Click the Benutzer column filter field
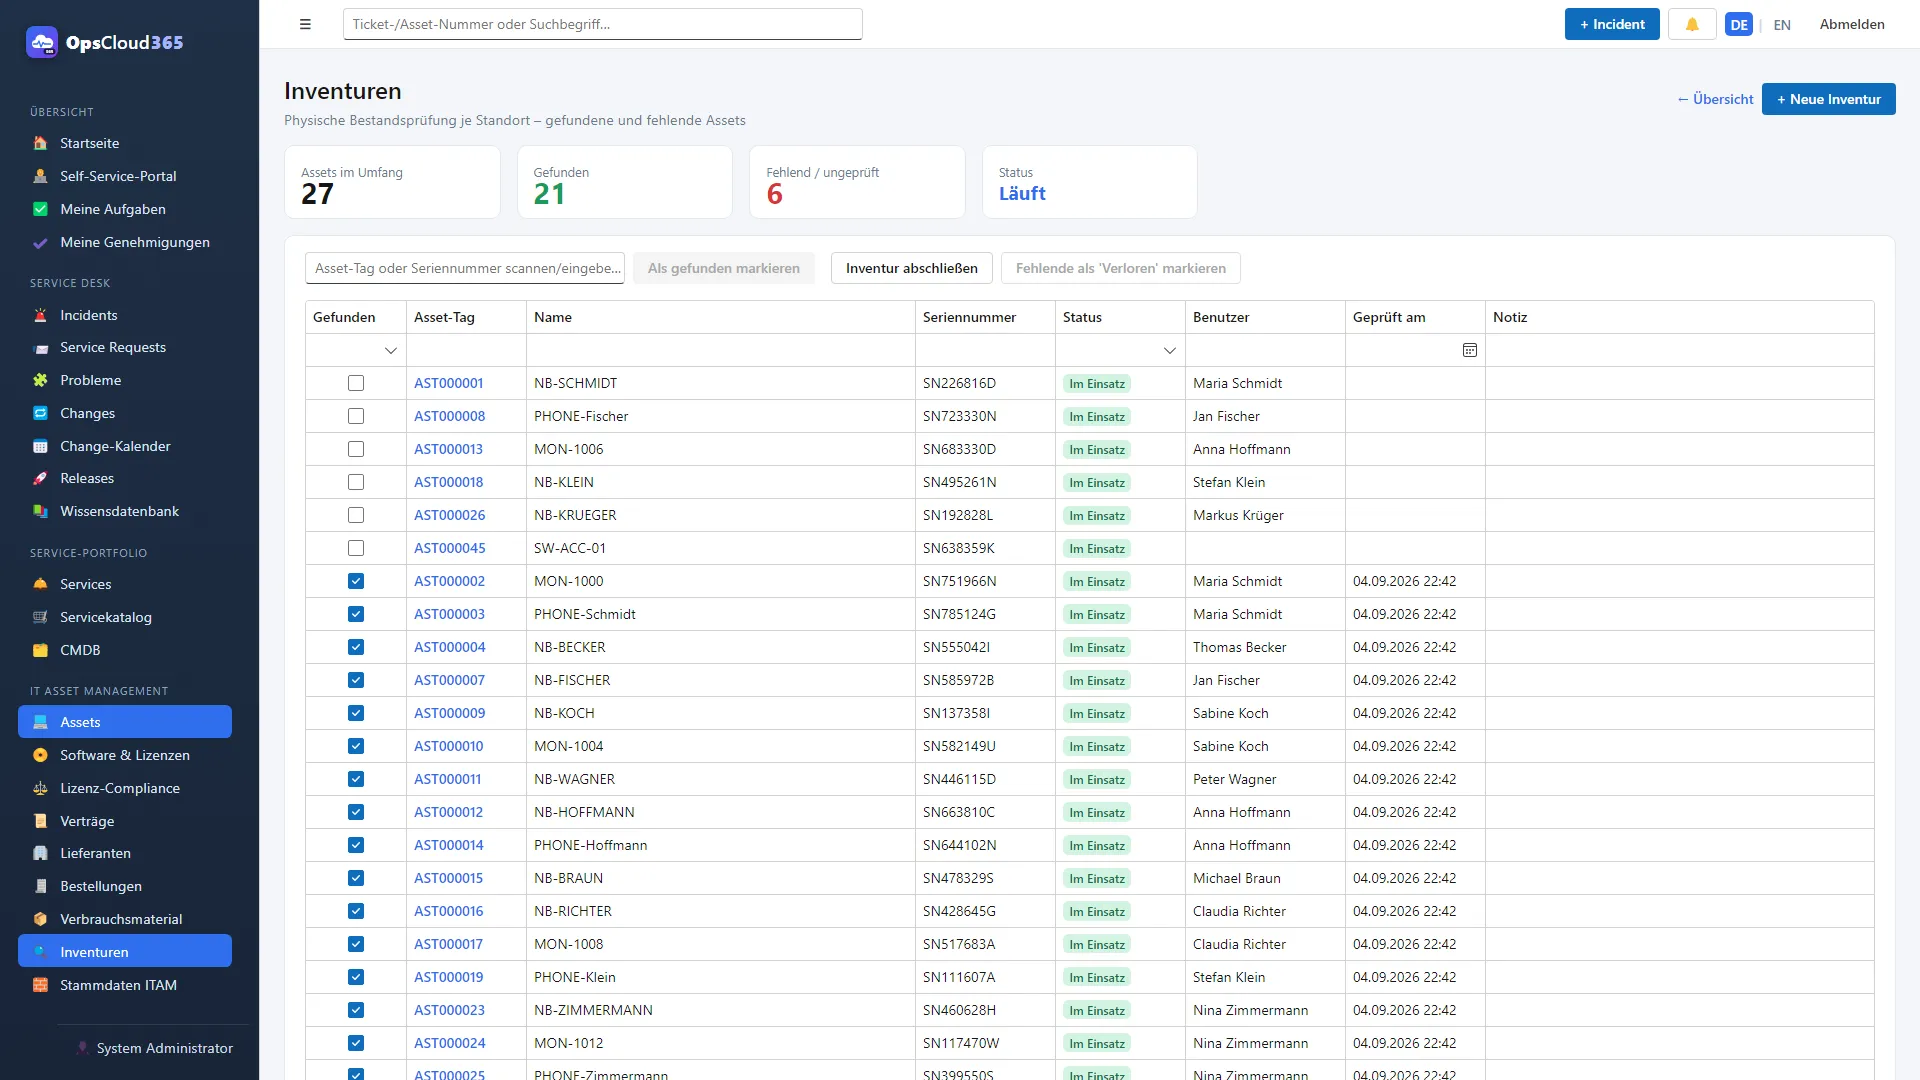The image size is (1920, 1080). (x=1265, y=350)
